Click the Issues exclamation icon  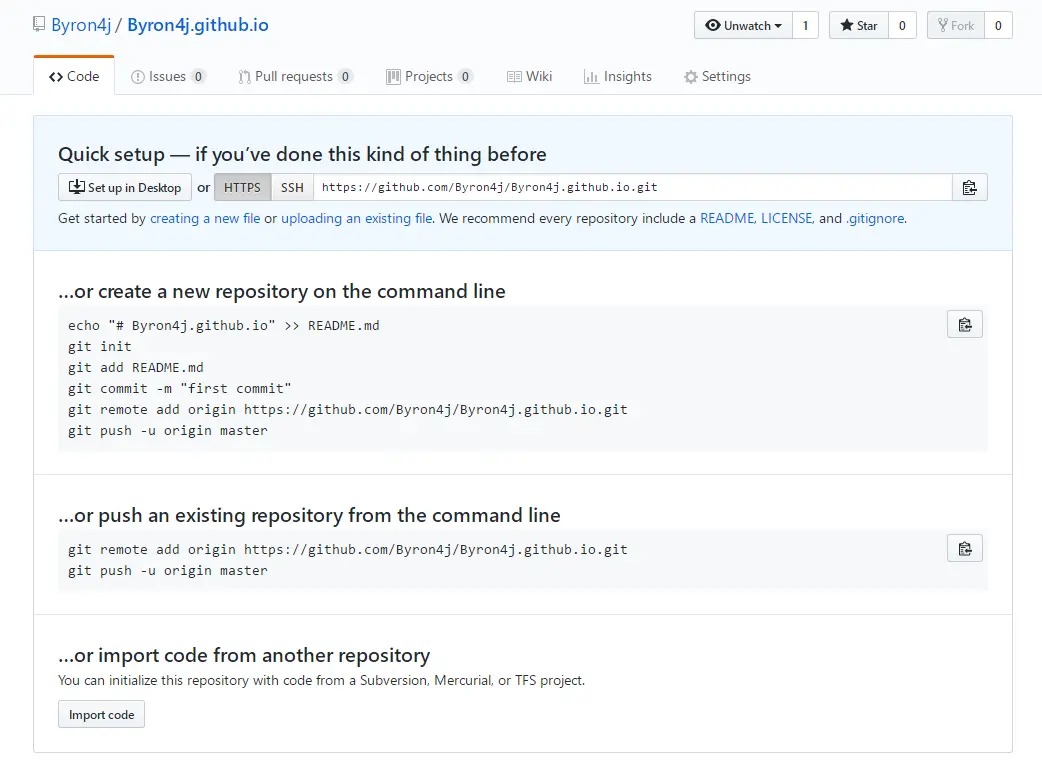[x=138, y=77]
